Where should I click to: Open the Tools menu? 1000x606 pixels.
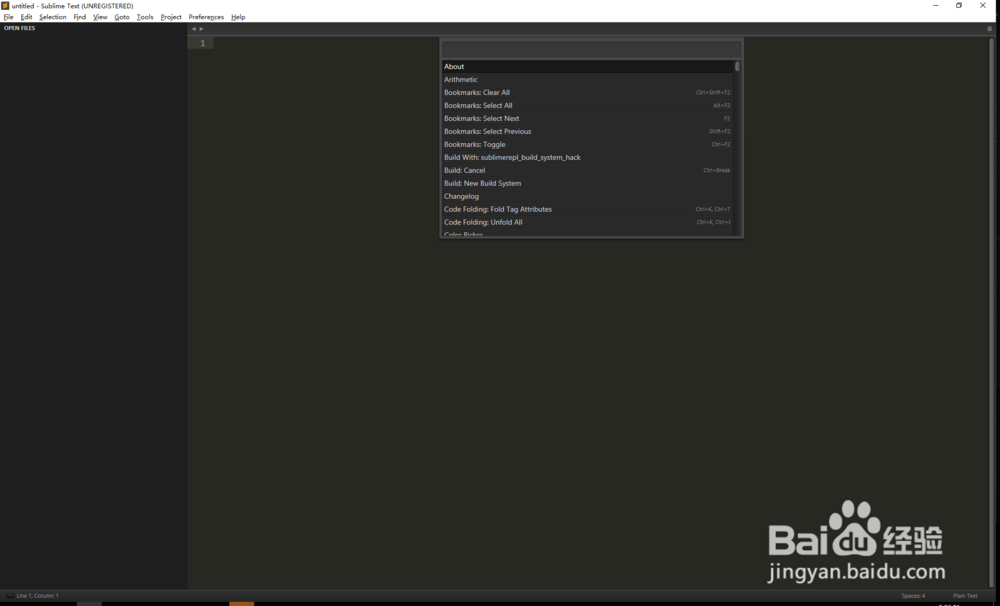point(144,17)
